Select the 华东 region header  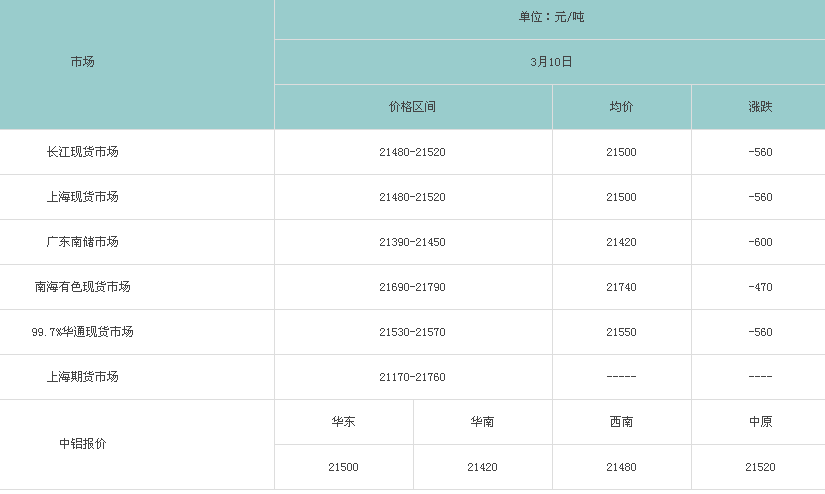click(343, 422)
